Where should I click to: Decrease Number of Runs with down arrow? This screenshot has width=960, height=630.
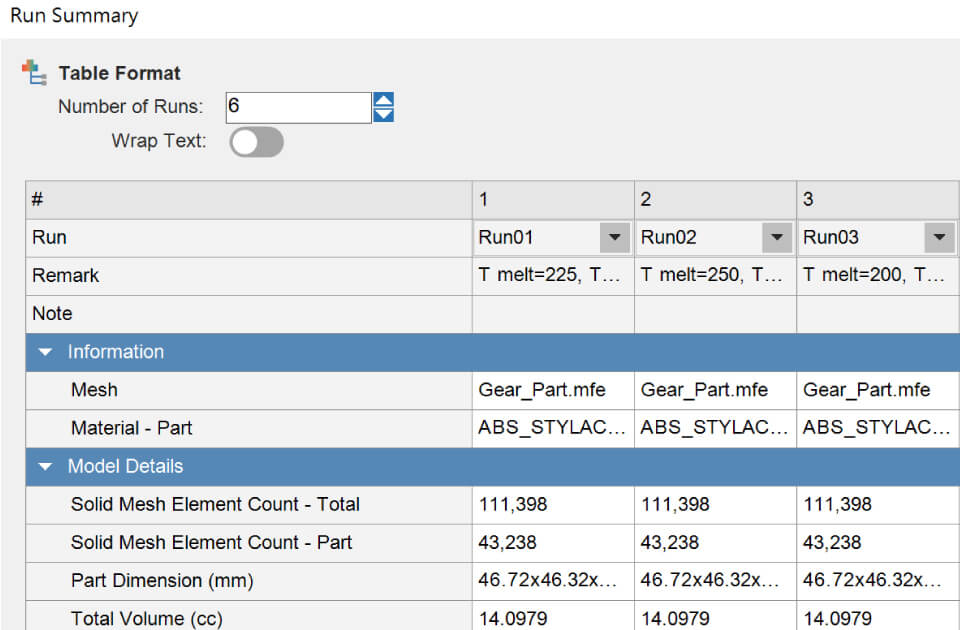coord(383,115)
